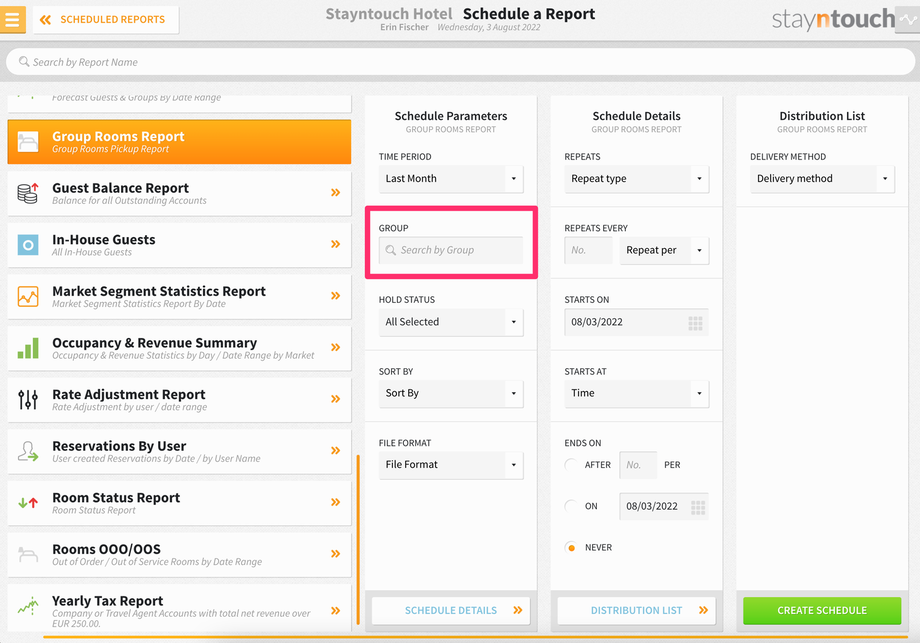This screenshot has height=643, width=920.
Task: Click the stayntouch logo
Action: tap(833, 19)
